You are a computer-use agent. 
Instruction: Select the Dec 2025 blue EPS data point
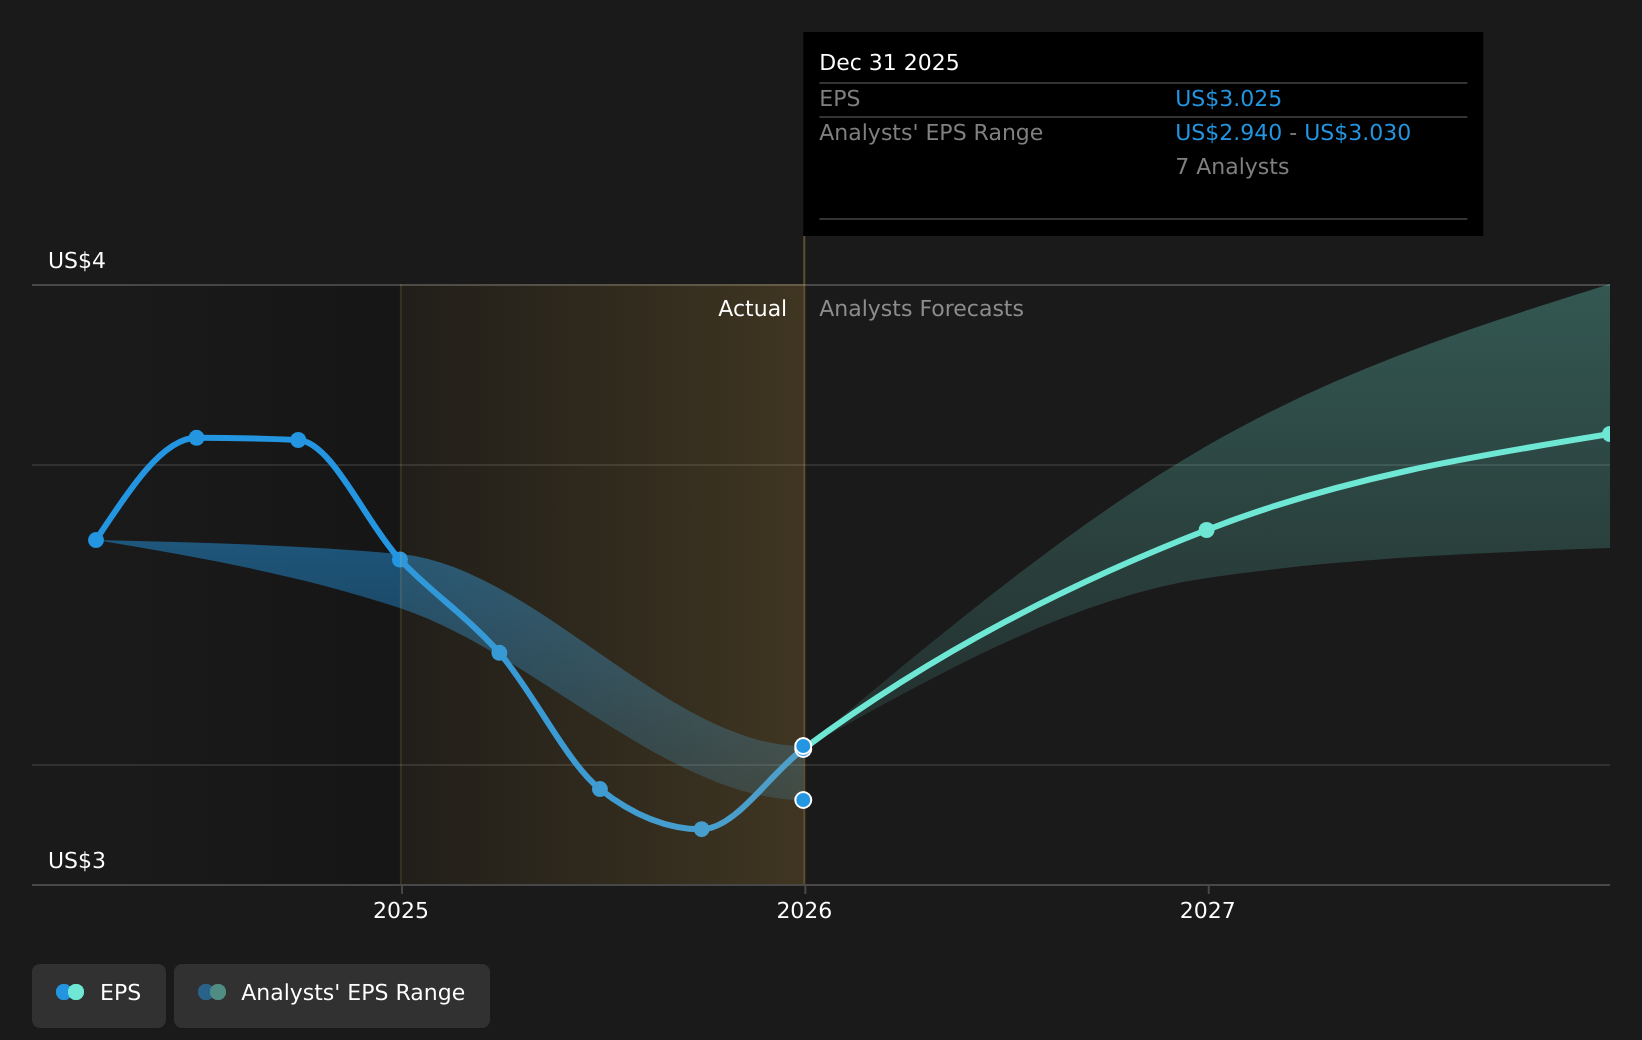coord(803,747)
